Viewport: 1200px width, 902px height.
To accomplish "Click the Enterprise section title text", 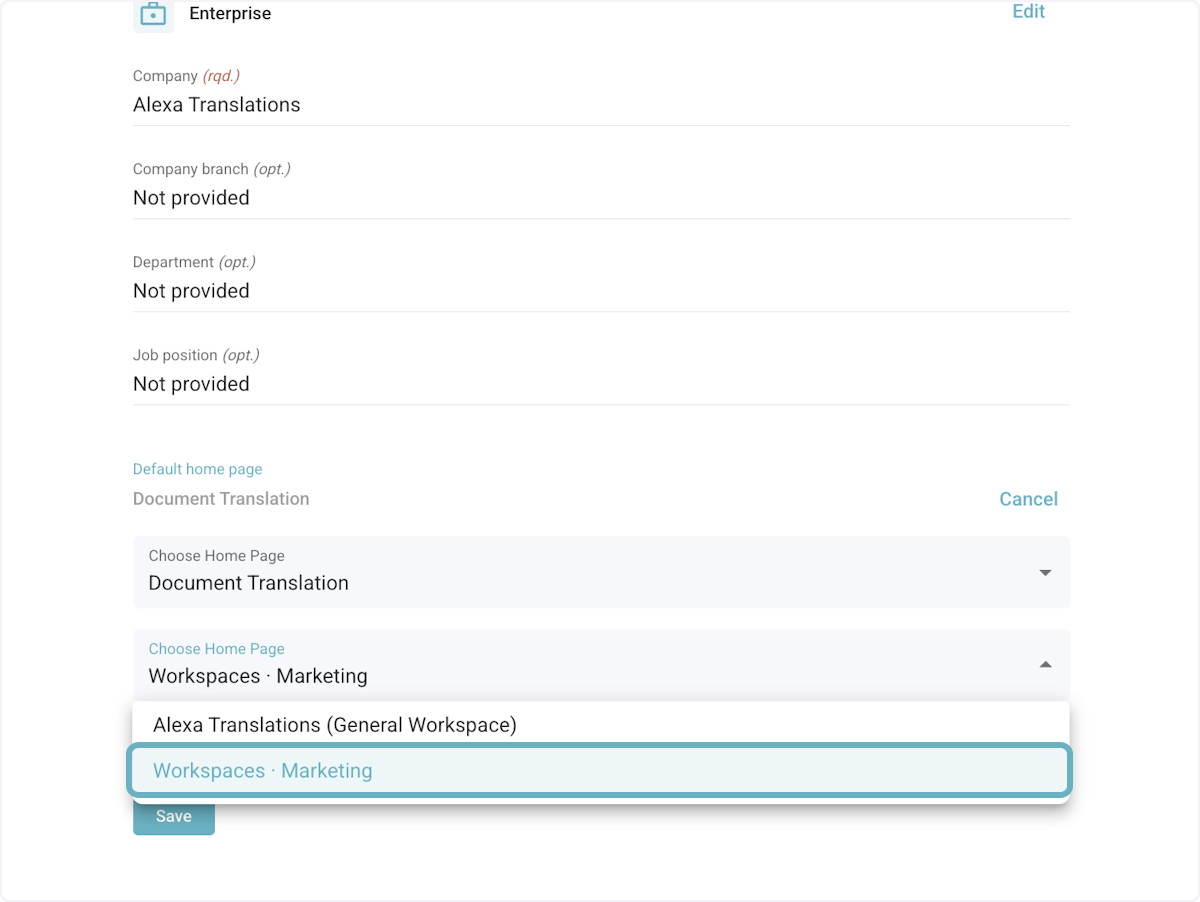I will coord(230,14).
